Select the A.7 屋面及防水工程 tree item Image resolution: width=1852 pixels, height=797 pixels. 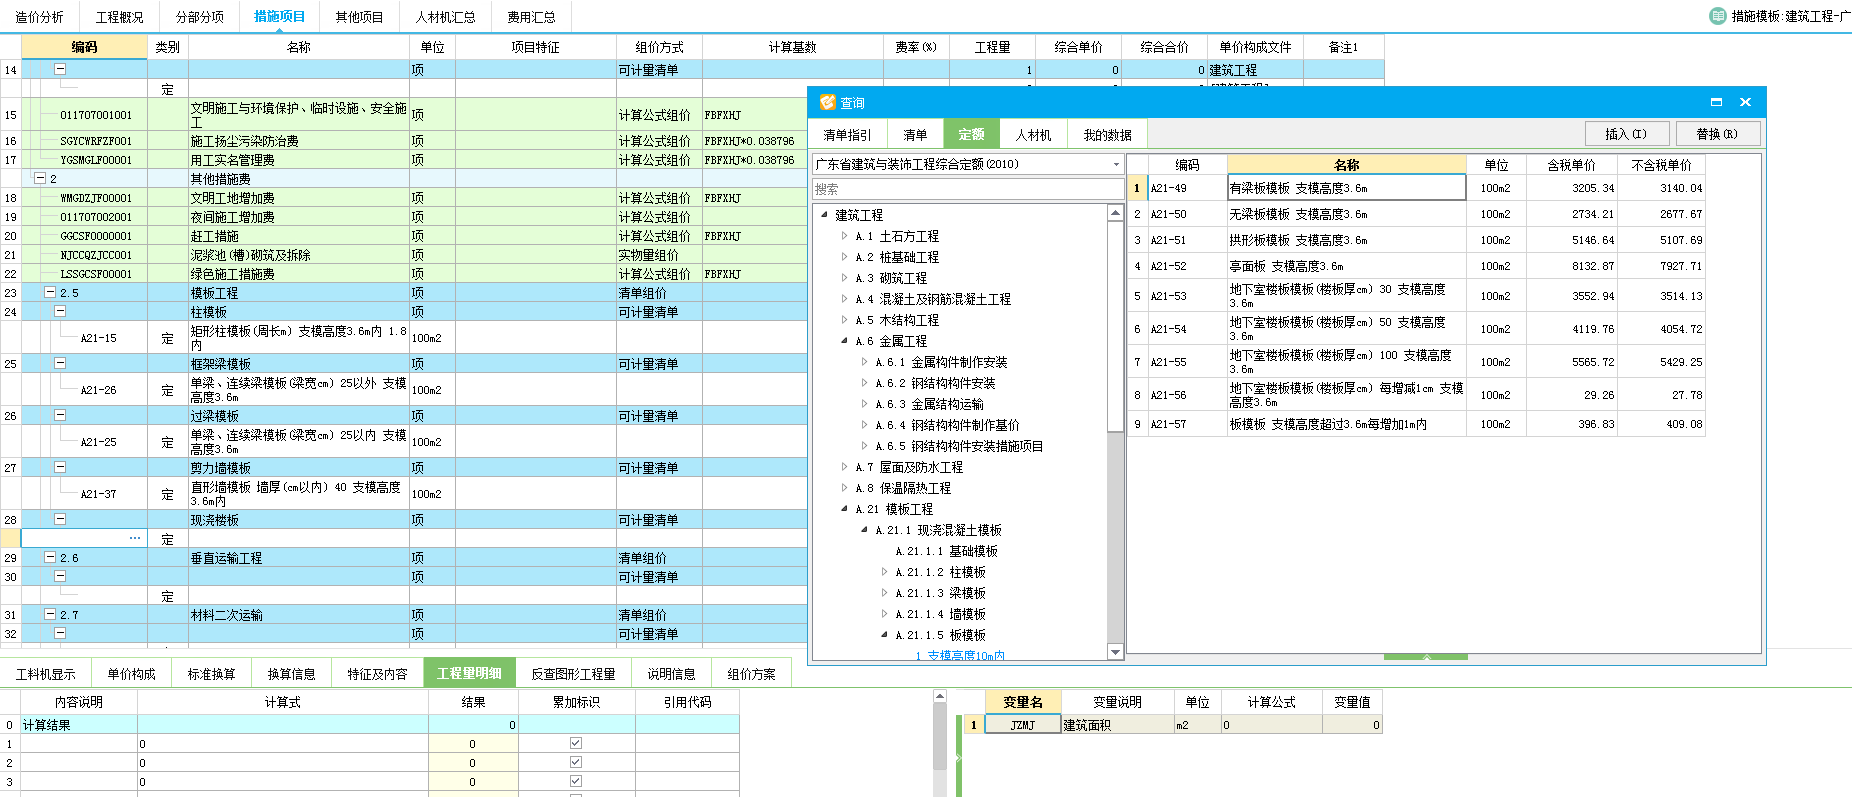[x=909, y=467]
